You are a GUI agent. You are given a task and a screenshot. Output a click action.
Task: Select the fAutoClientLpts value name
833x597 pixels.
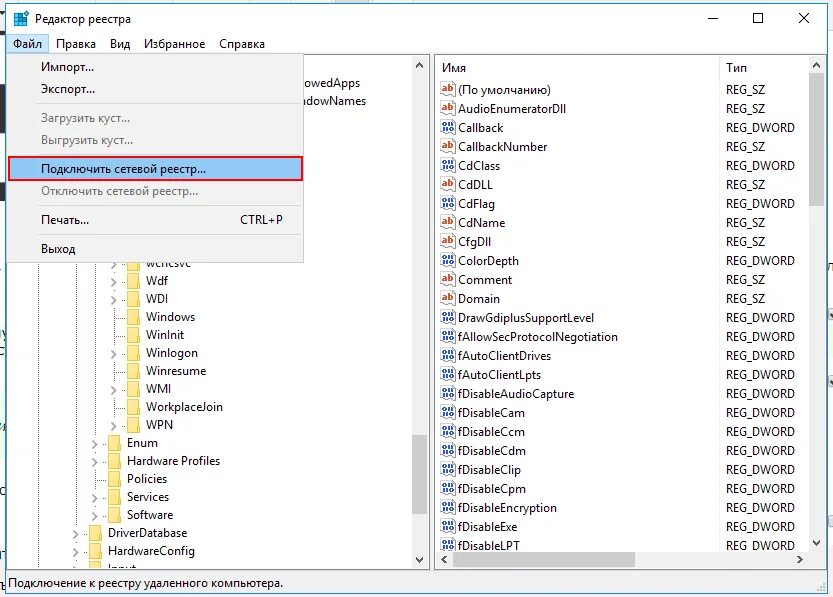click(x=499, y=374)
